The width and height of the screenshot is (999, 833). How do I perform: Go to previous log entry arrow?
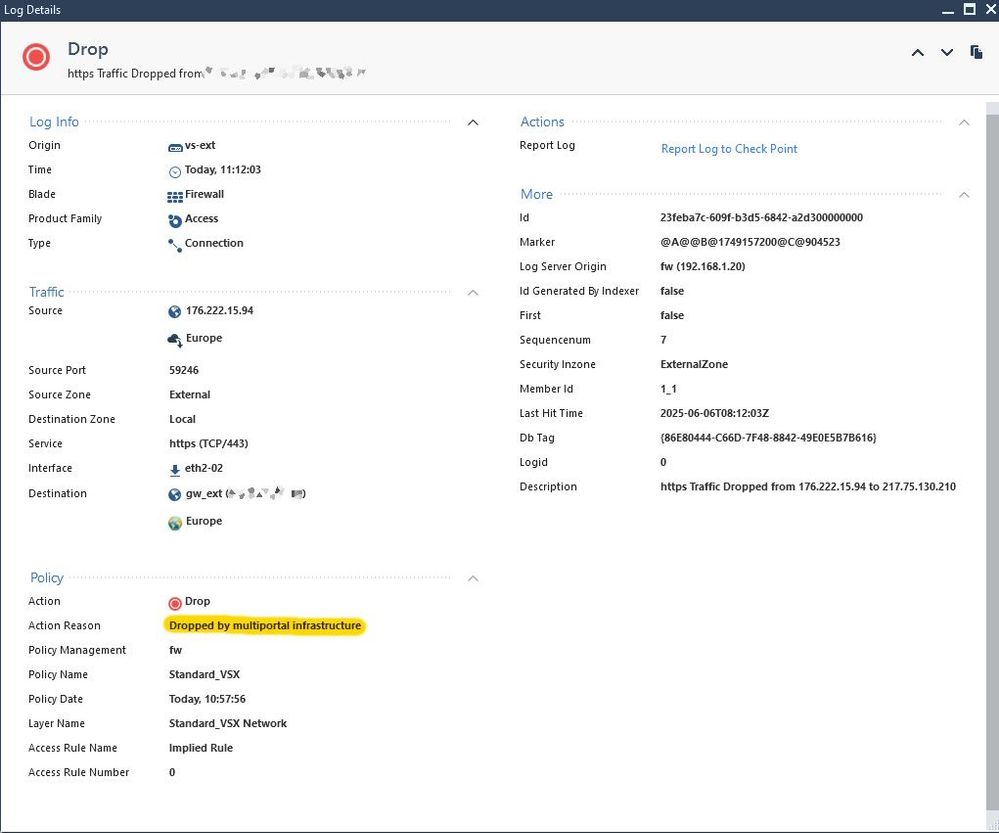(917, 53)
